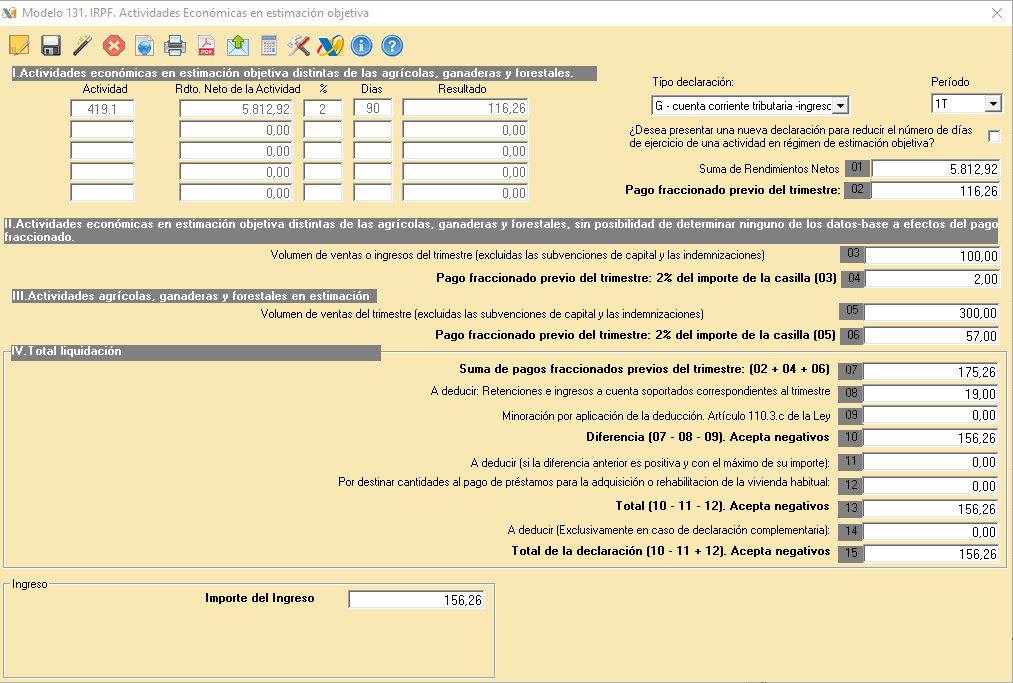Viewport: 1013px width, 683px height.
Task: Click the Dias field showing 90
Action: 373,108
